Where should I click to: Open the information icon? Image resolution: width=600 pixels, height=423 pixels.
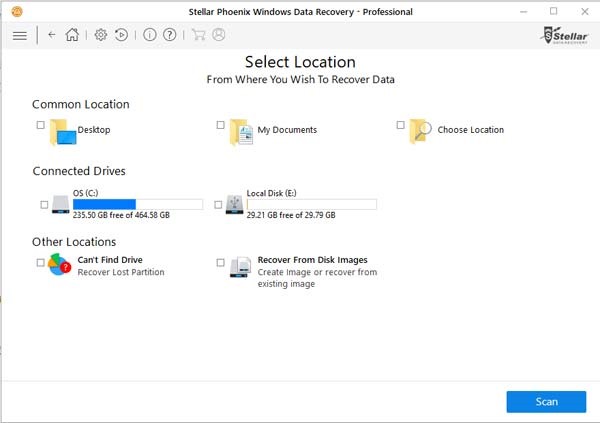point(150,35)
